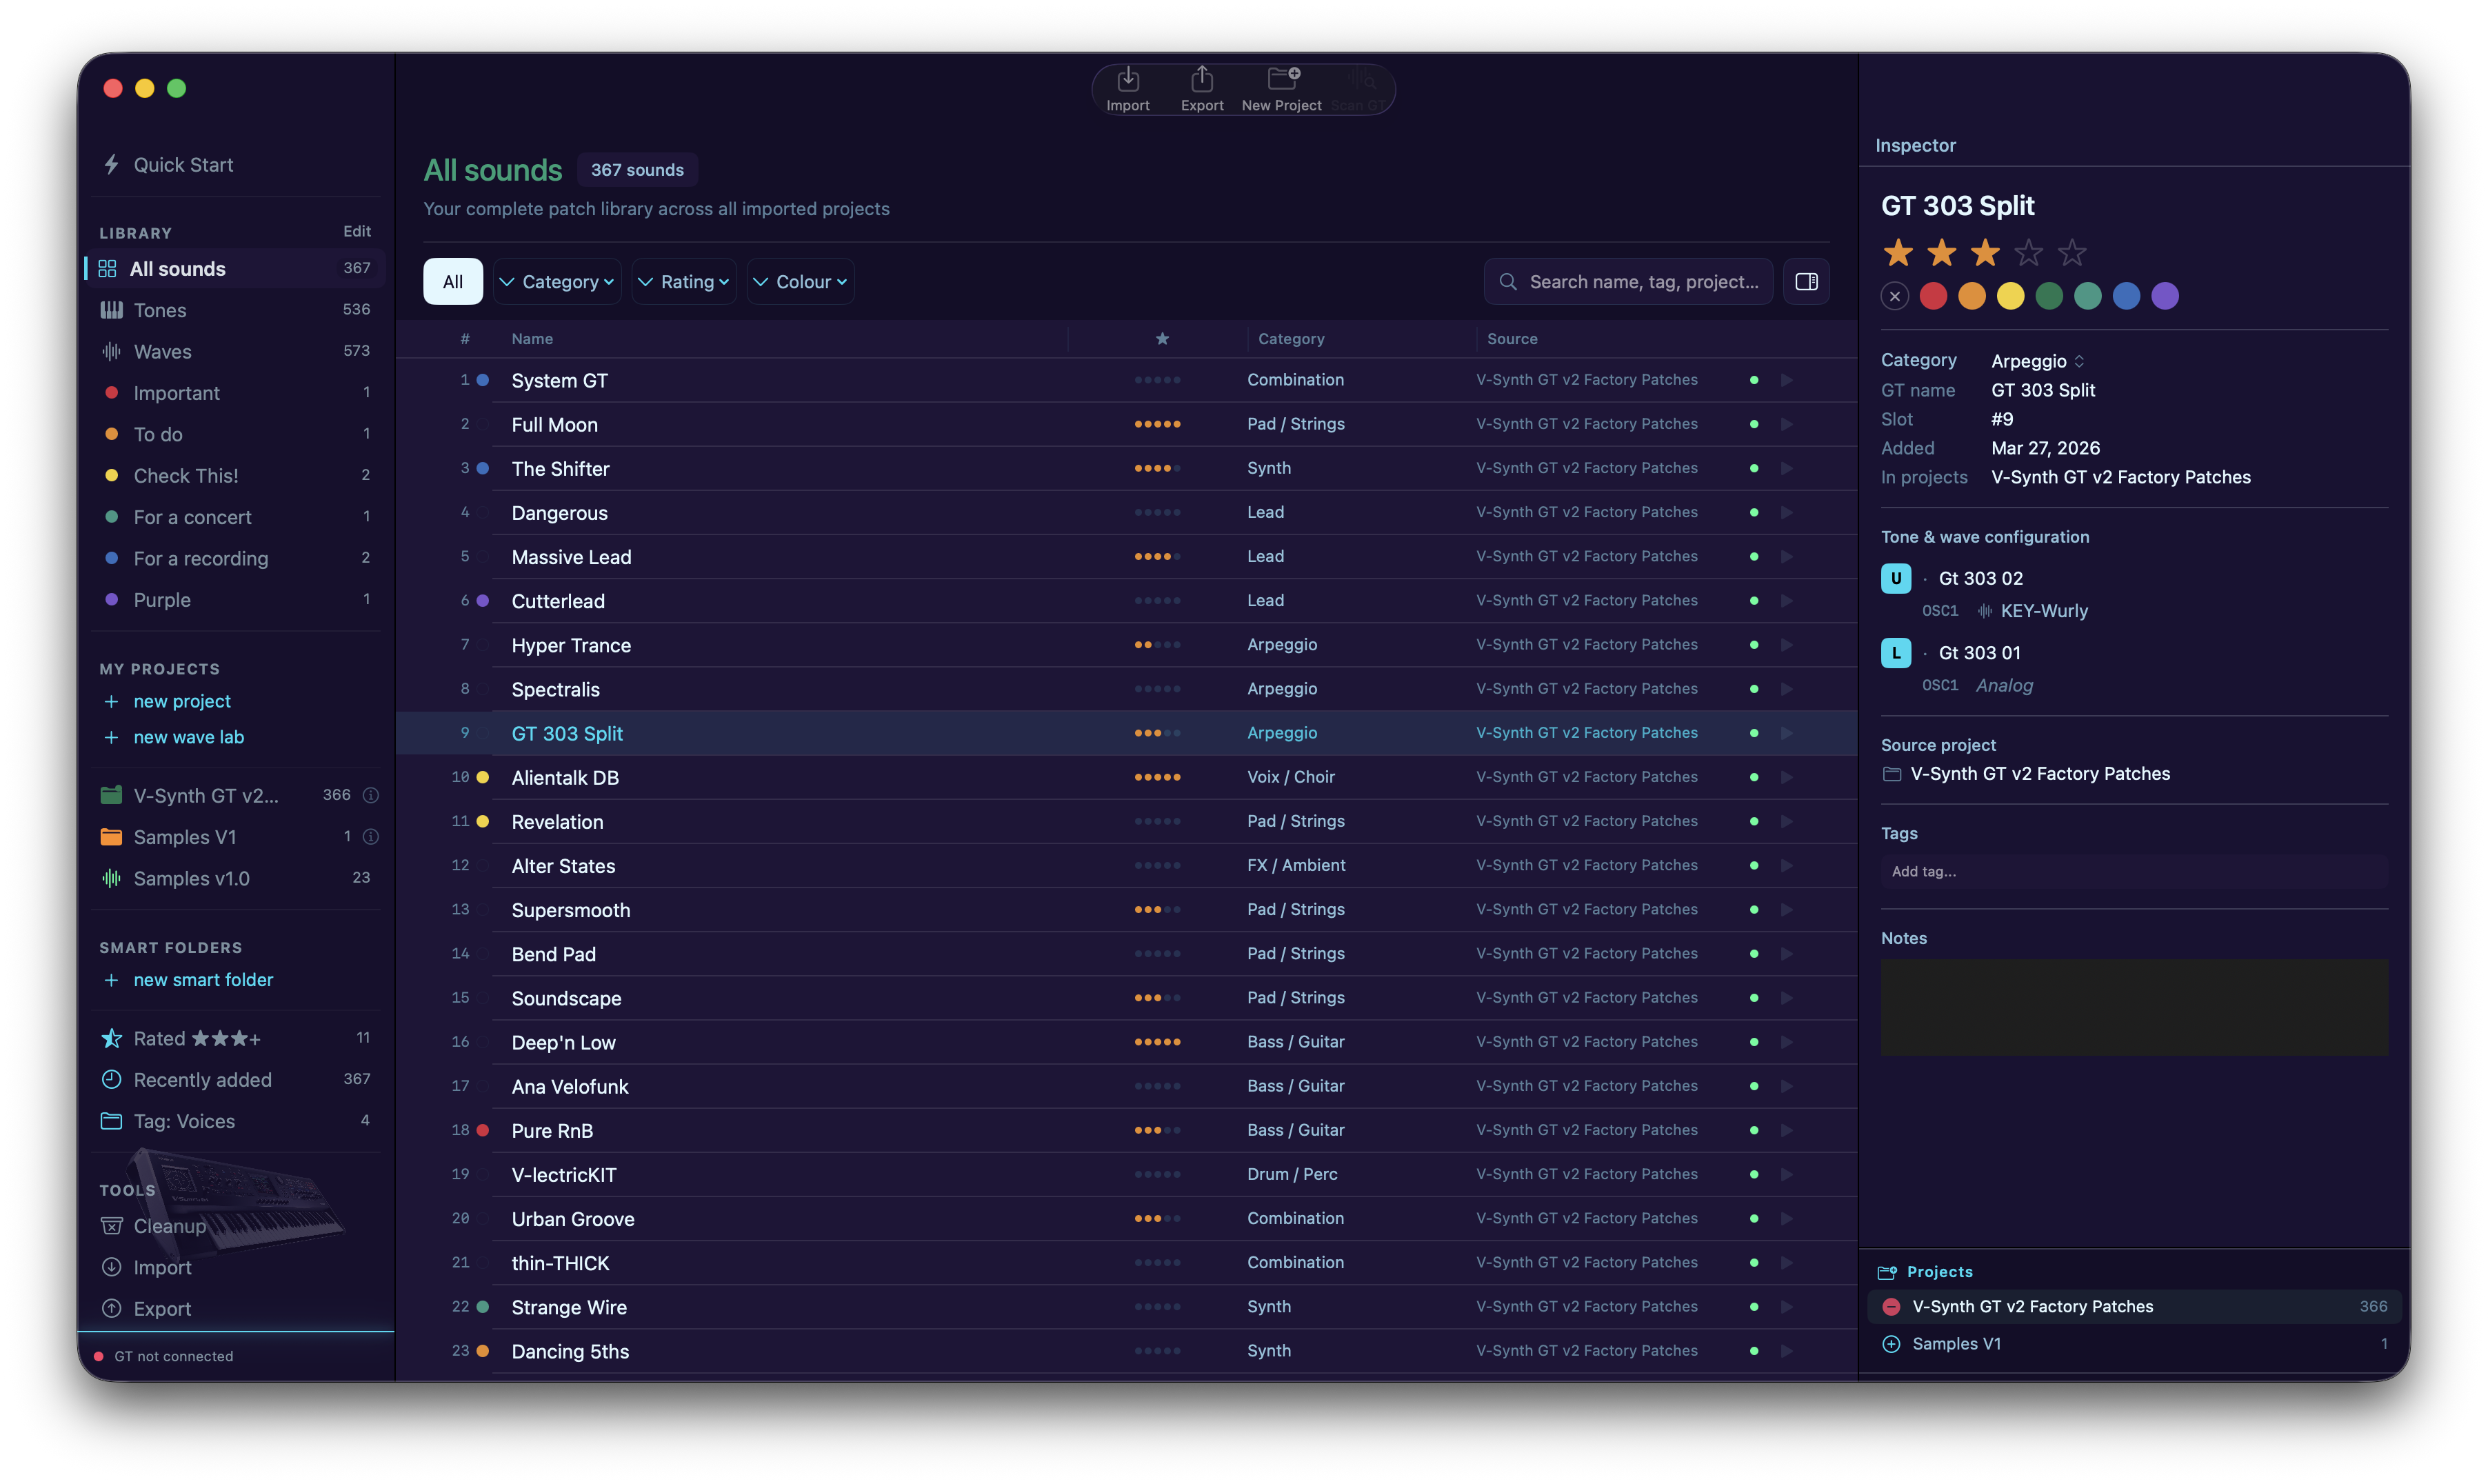The height and width of the screenshot is (1484, 2488).
Task: Open the Check This! list
Action: [x=236, y=476]
